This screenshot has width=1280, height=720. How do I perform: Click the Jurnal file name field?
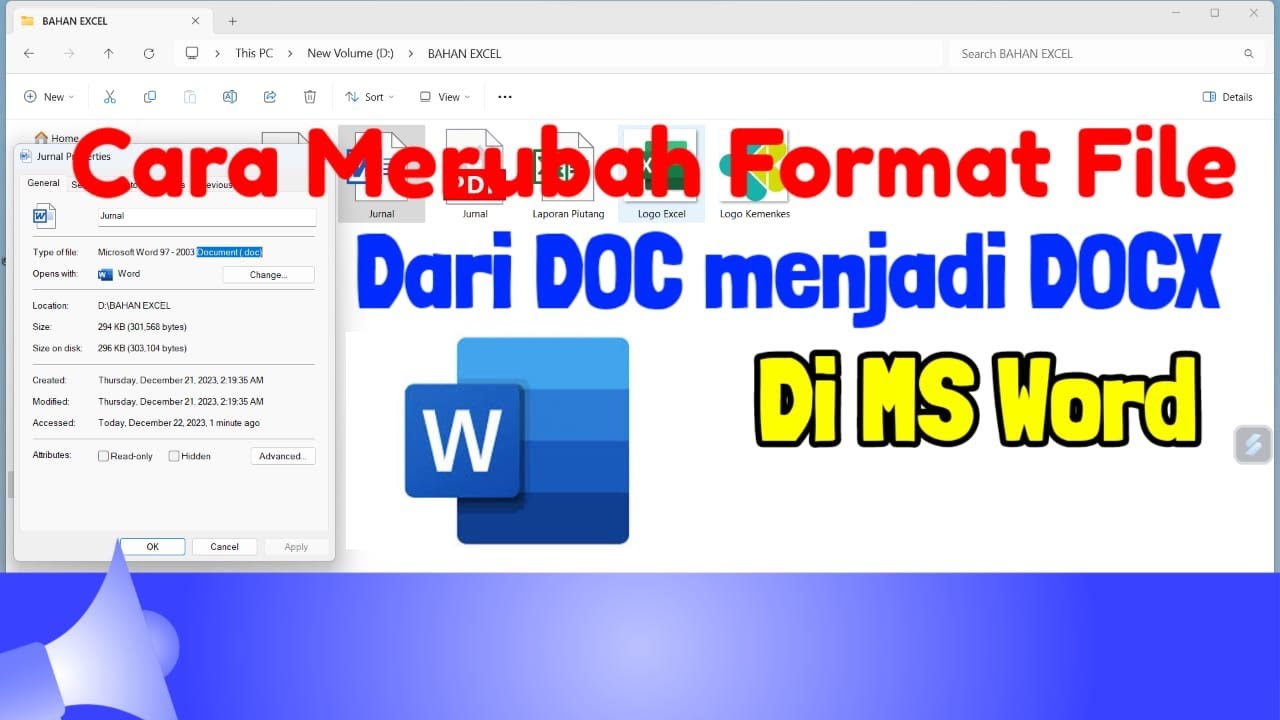point(207,216)
